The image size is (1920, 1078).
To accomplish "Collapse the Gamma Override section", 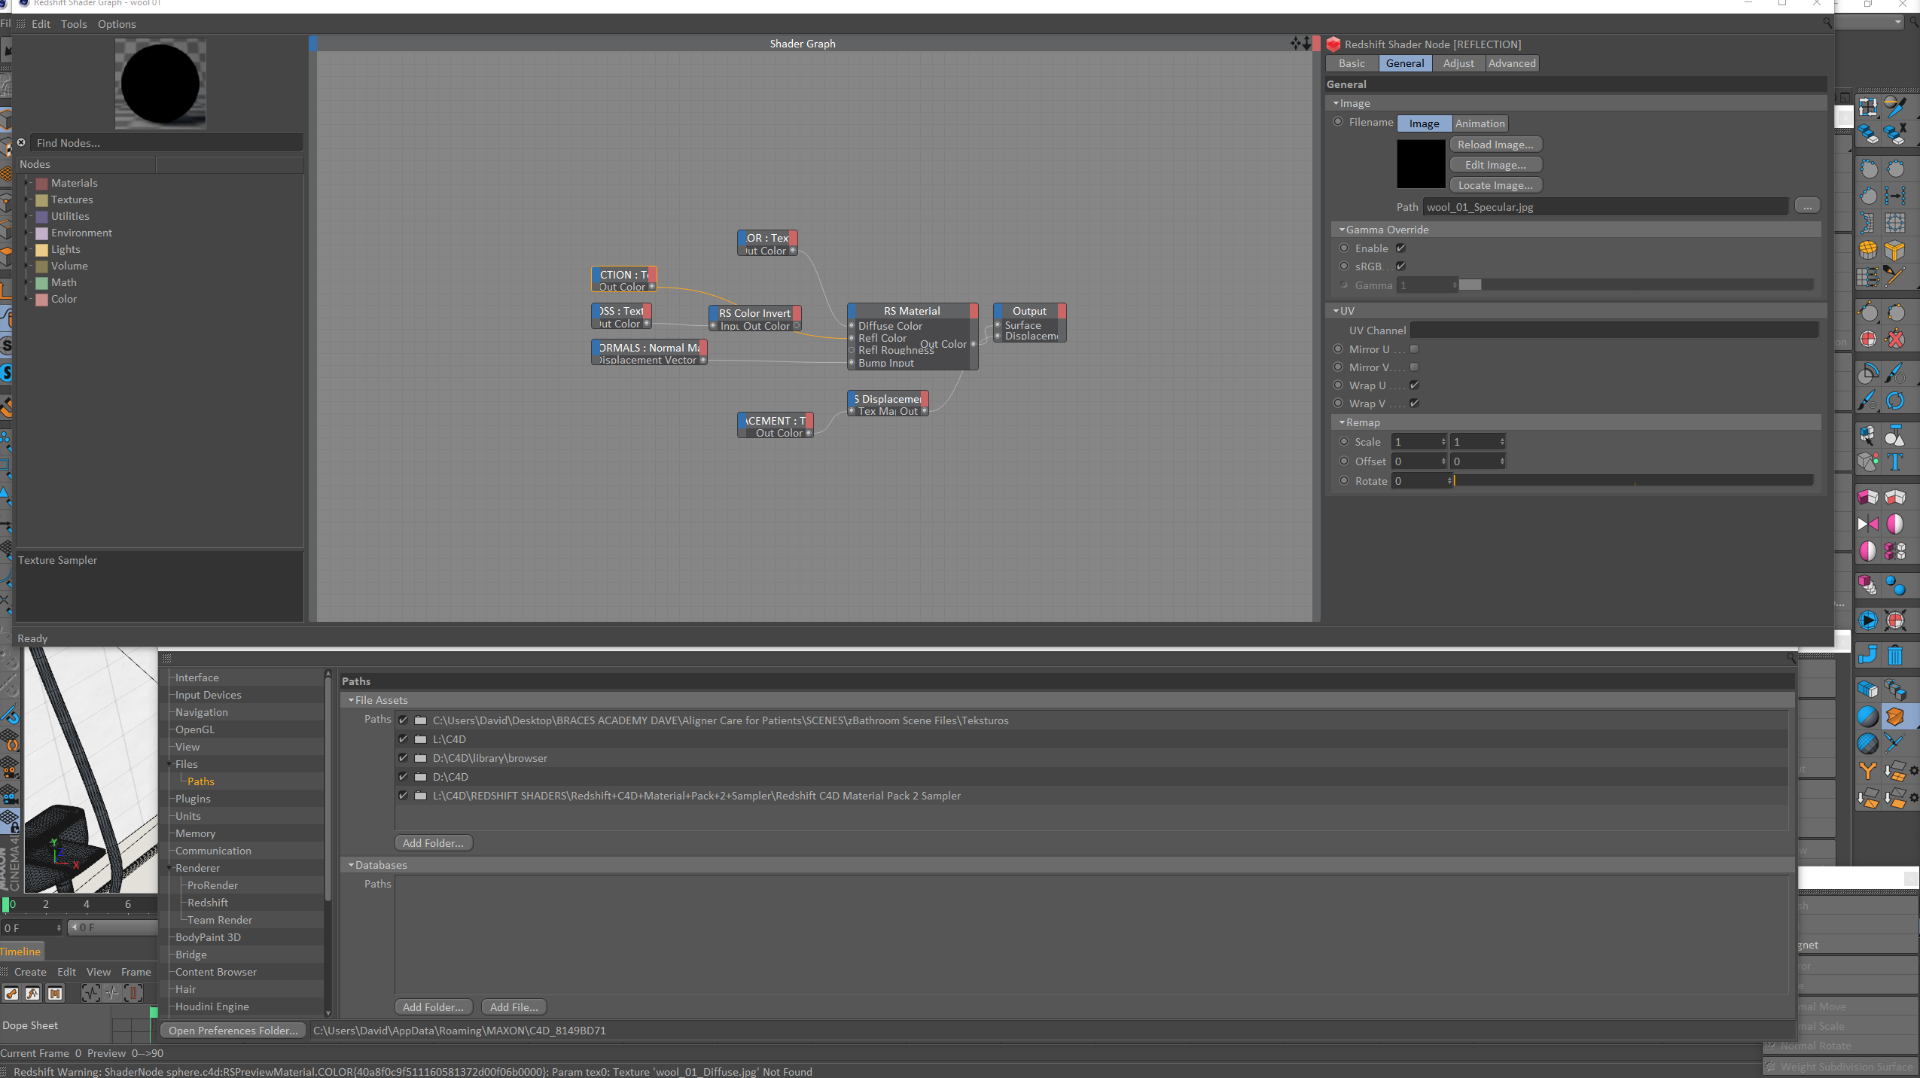I will coord(1342,229).
